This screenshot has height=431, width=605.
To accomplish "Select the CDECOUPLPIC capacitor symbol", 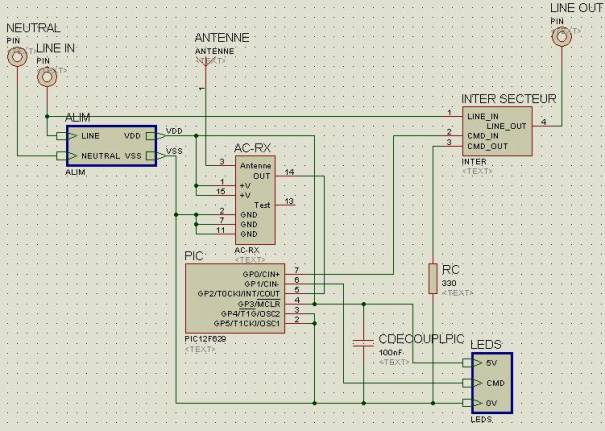I will 363,343.
